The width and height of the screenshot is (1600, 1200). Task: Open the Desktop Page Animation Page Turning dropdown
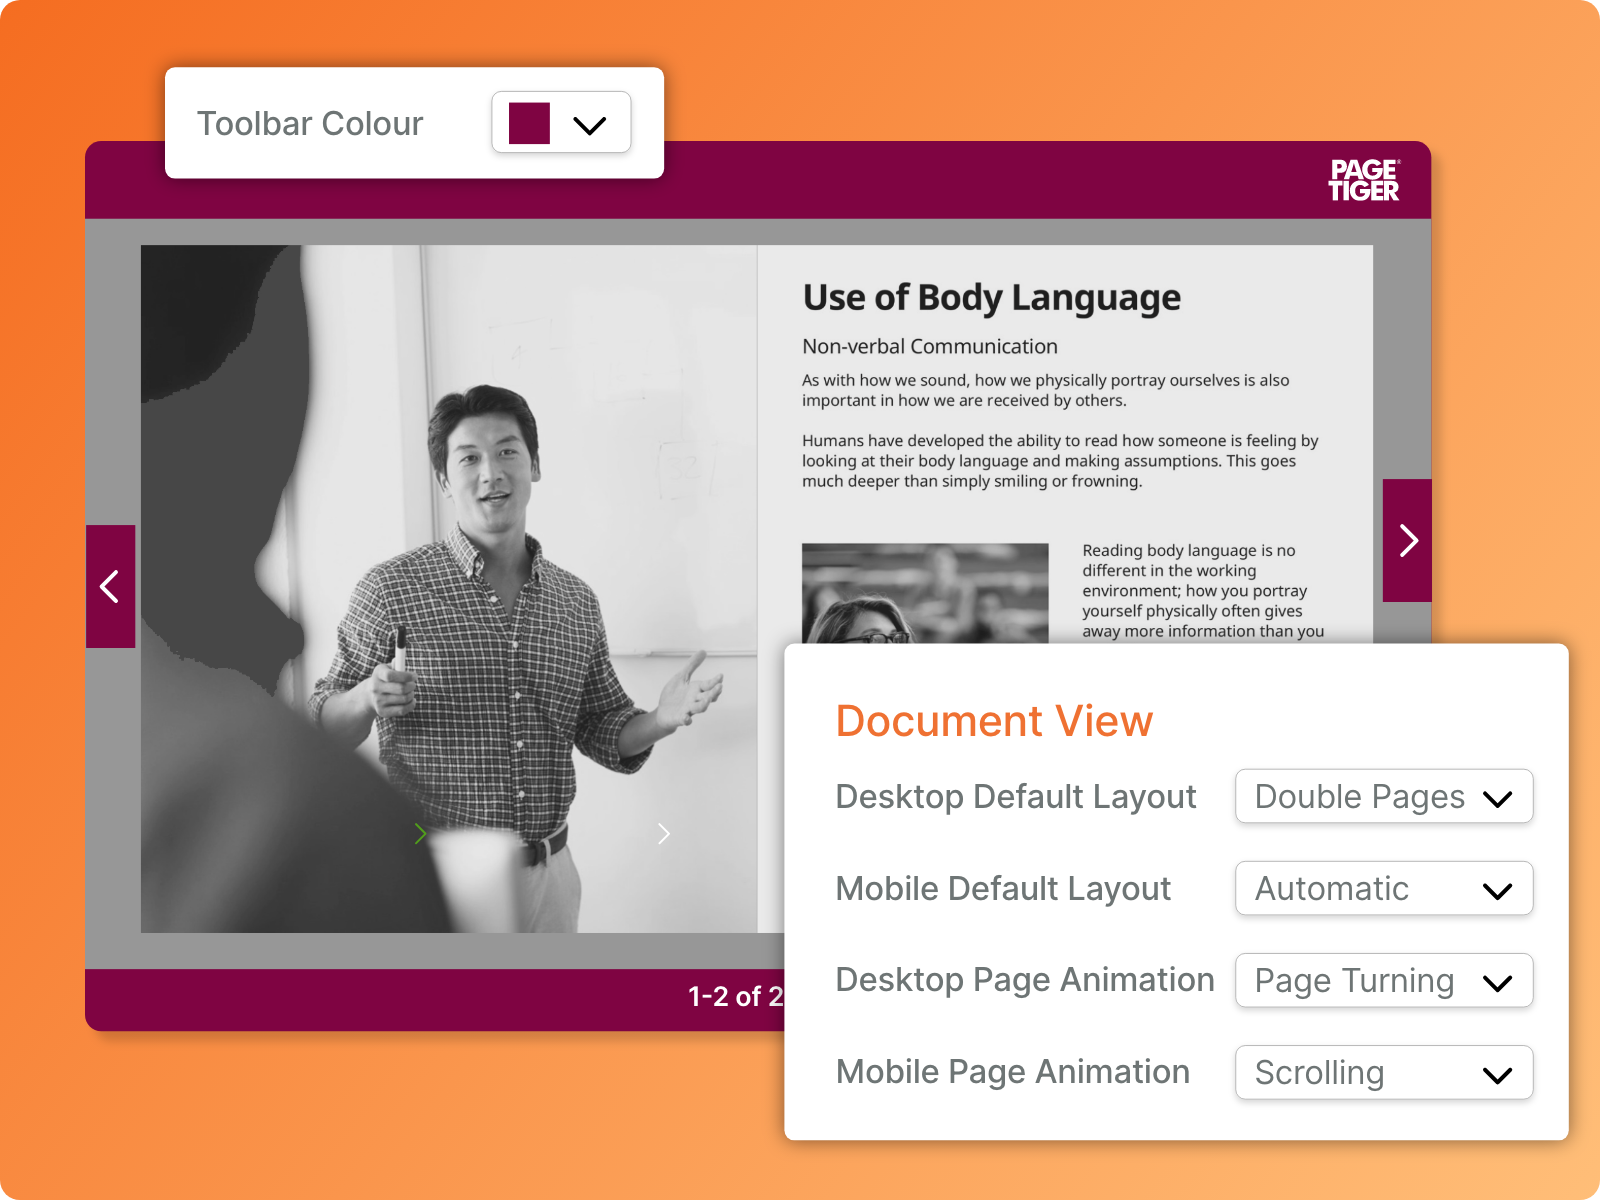(x=1384, y=980)
